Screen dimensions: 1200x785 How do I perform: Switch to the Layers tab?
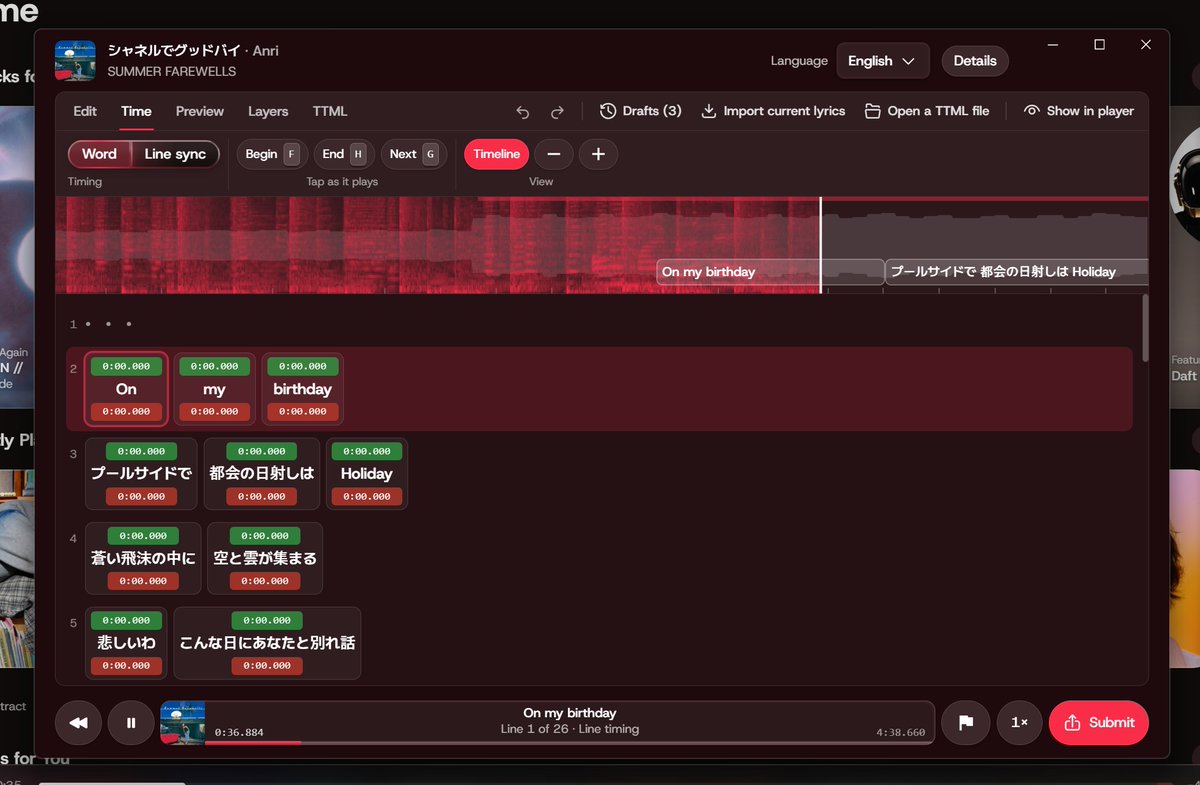point(268,111)
